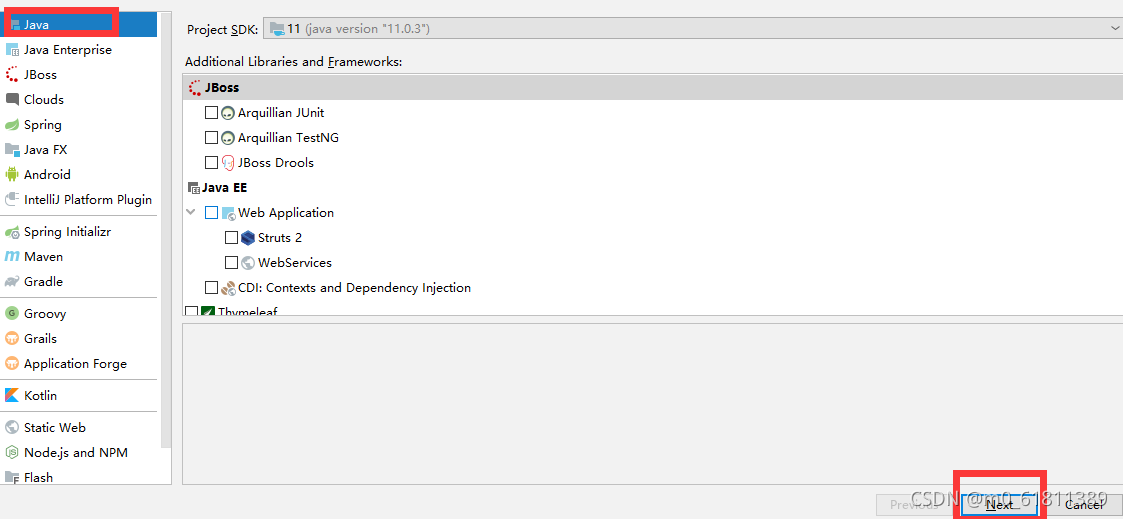Click the Spring leaf icon
Screen dimensions: 1123x519
[x=11, y=125]
